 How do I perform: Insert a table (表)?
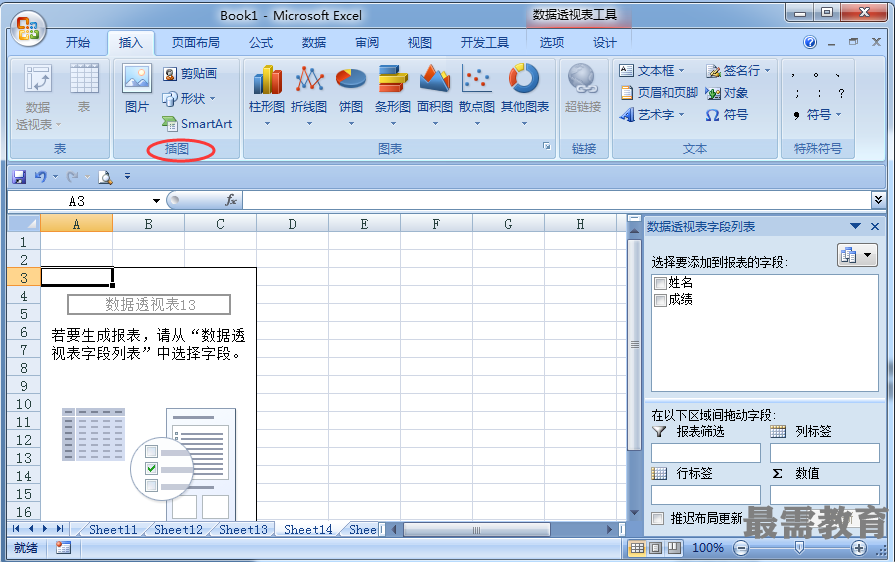click(84, 88)
